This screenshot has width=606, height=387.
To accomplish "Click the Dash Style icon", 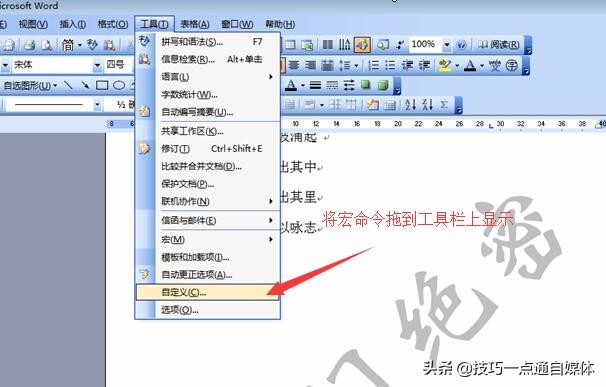I will click(332, 85).
